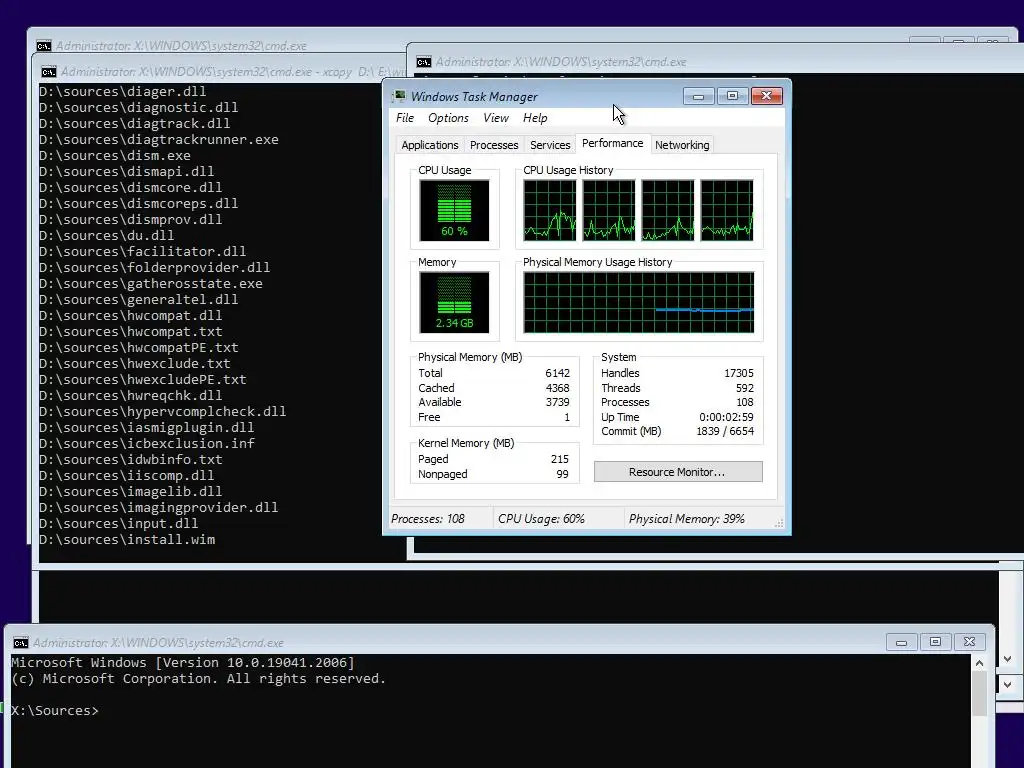This screenshot has width=1024, height=768.
Task: Click the second CPU Usage History graph
Action: [609, 210]
